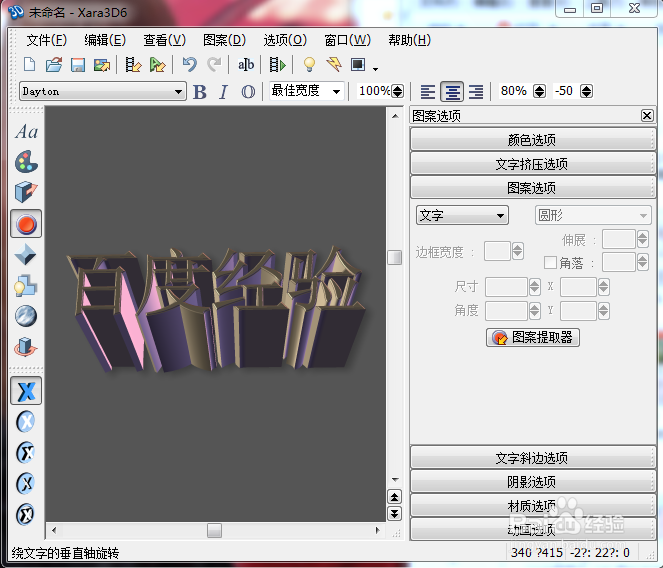The image size is (663, 568).
Task: Click the 图案选项 panel header button
Action: [532, 188]
